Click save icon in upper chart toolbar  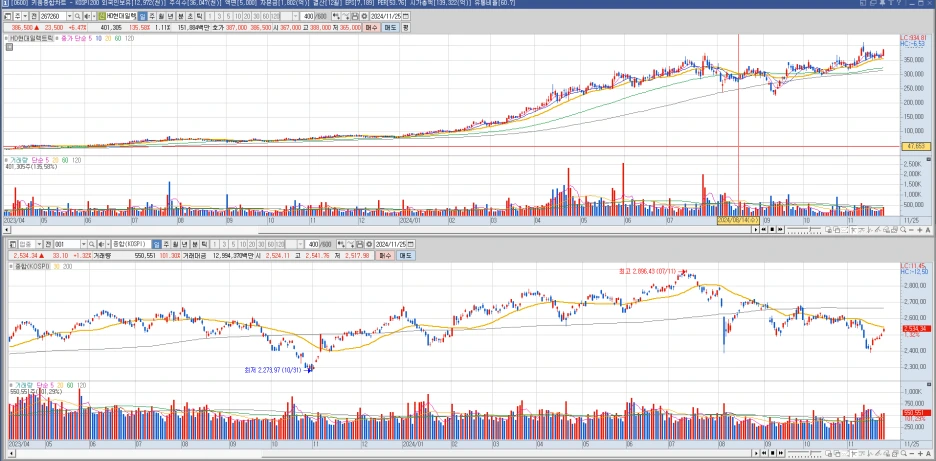point(355,16)
